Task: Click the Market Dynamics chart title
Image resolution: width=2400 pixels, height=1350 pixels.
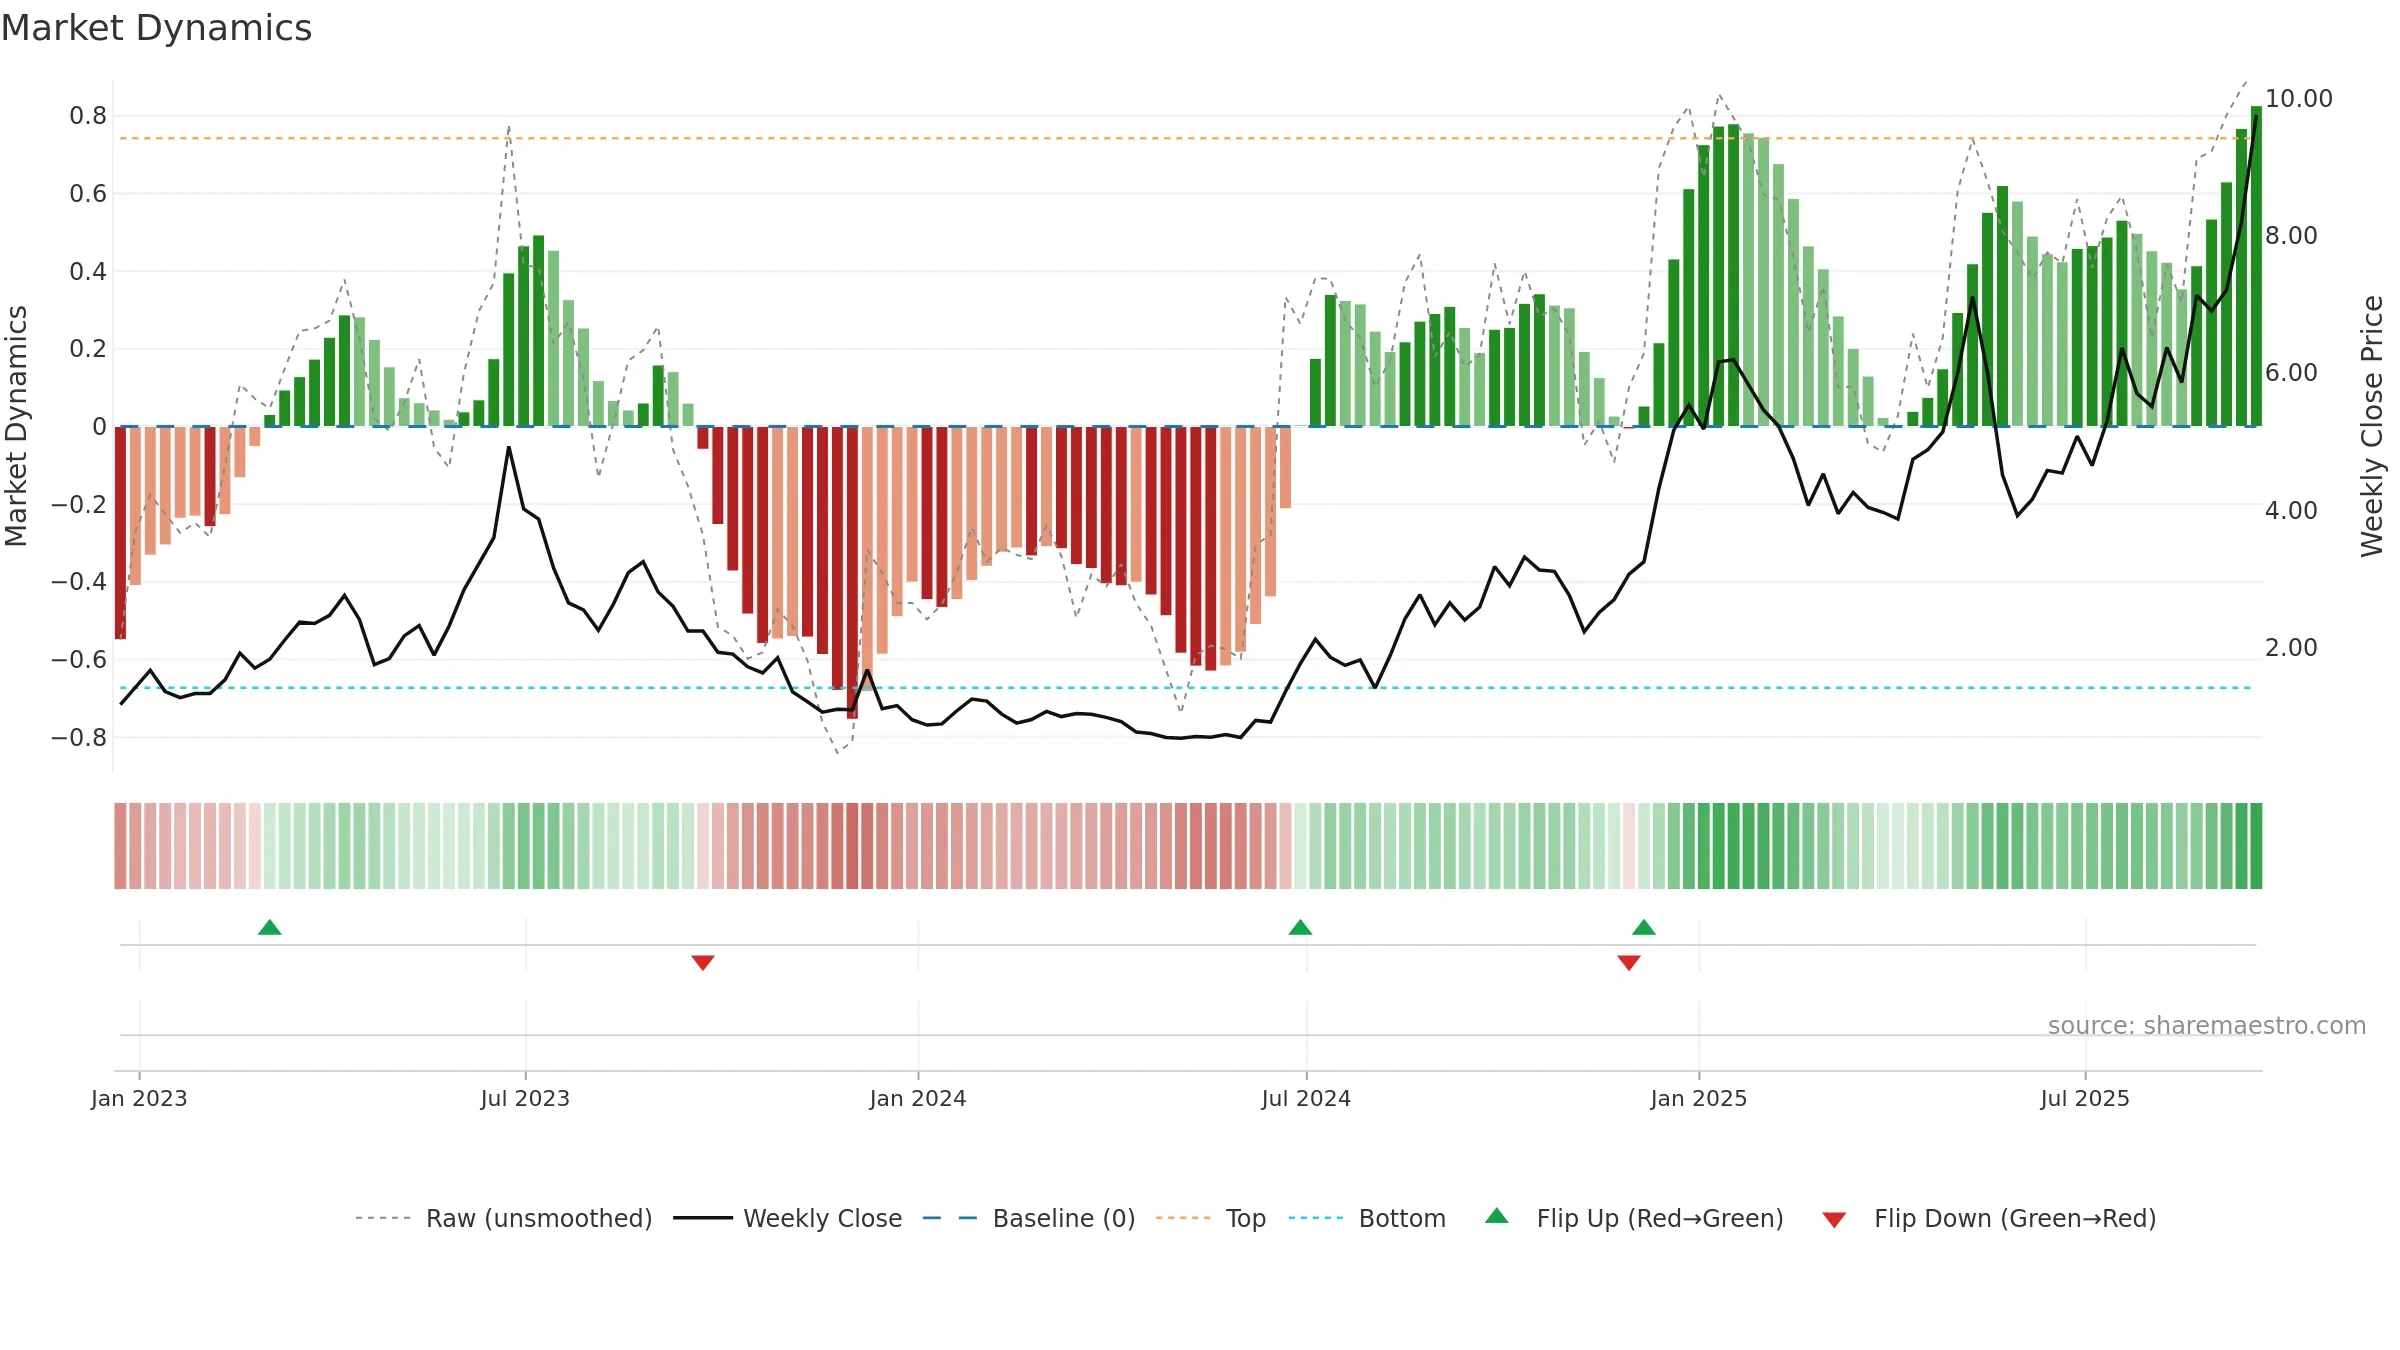Action: coord(157,28)
